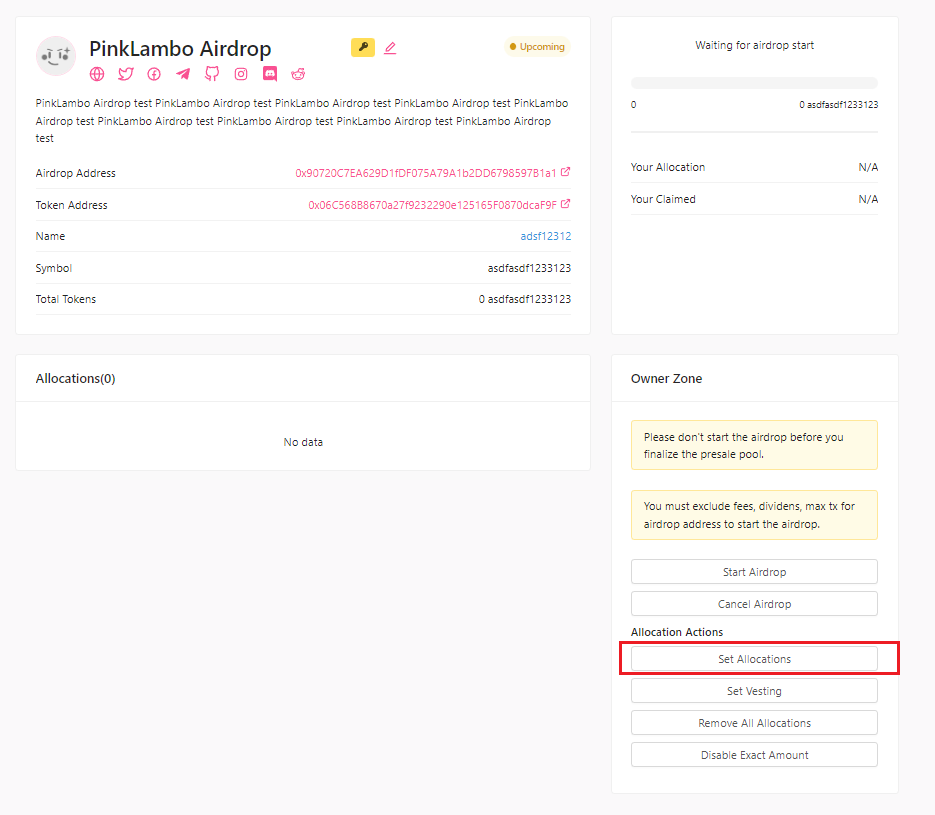The image size is (935, 815).
Task: Click the Start Airdrop button
Action: point(754,572)
